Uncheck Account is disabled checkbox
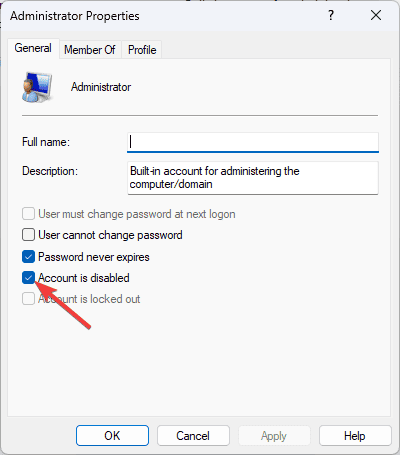The height and width of the screenshot is (455, 400). (x=28, y=278)
